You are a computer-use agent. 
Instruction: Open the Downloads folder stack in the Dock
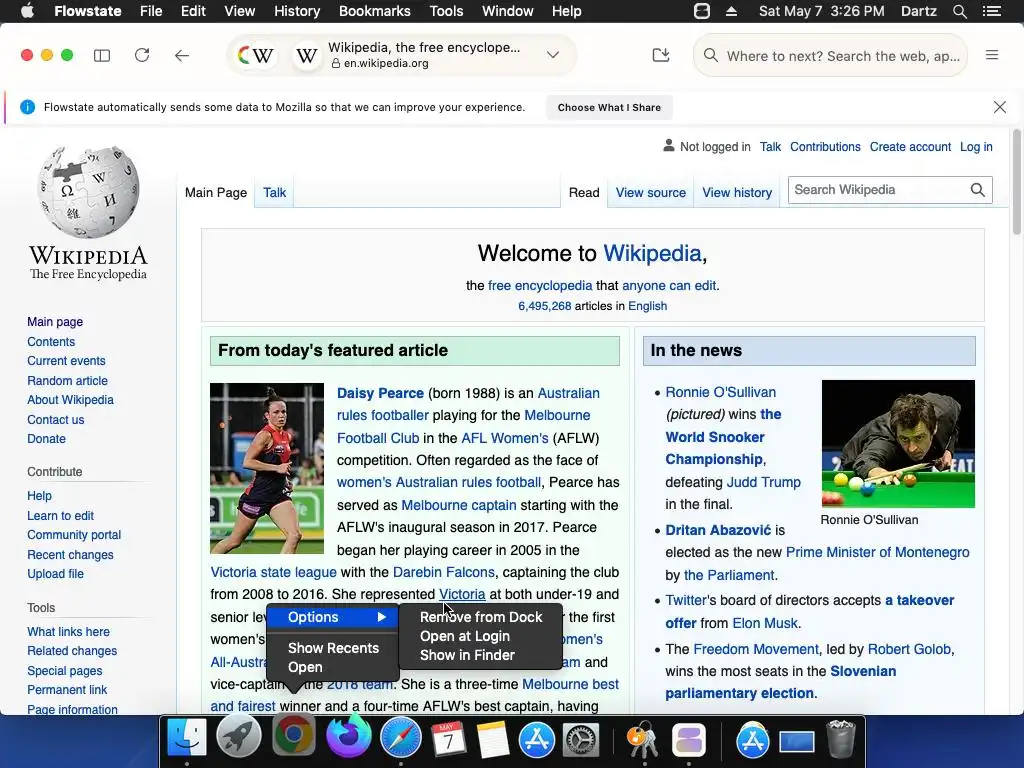(x=752, y=740)
